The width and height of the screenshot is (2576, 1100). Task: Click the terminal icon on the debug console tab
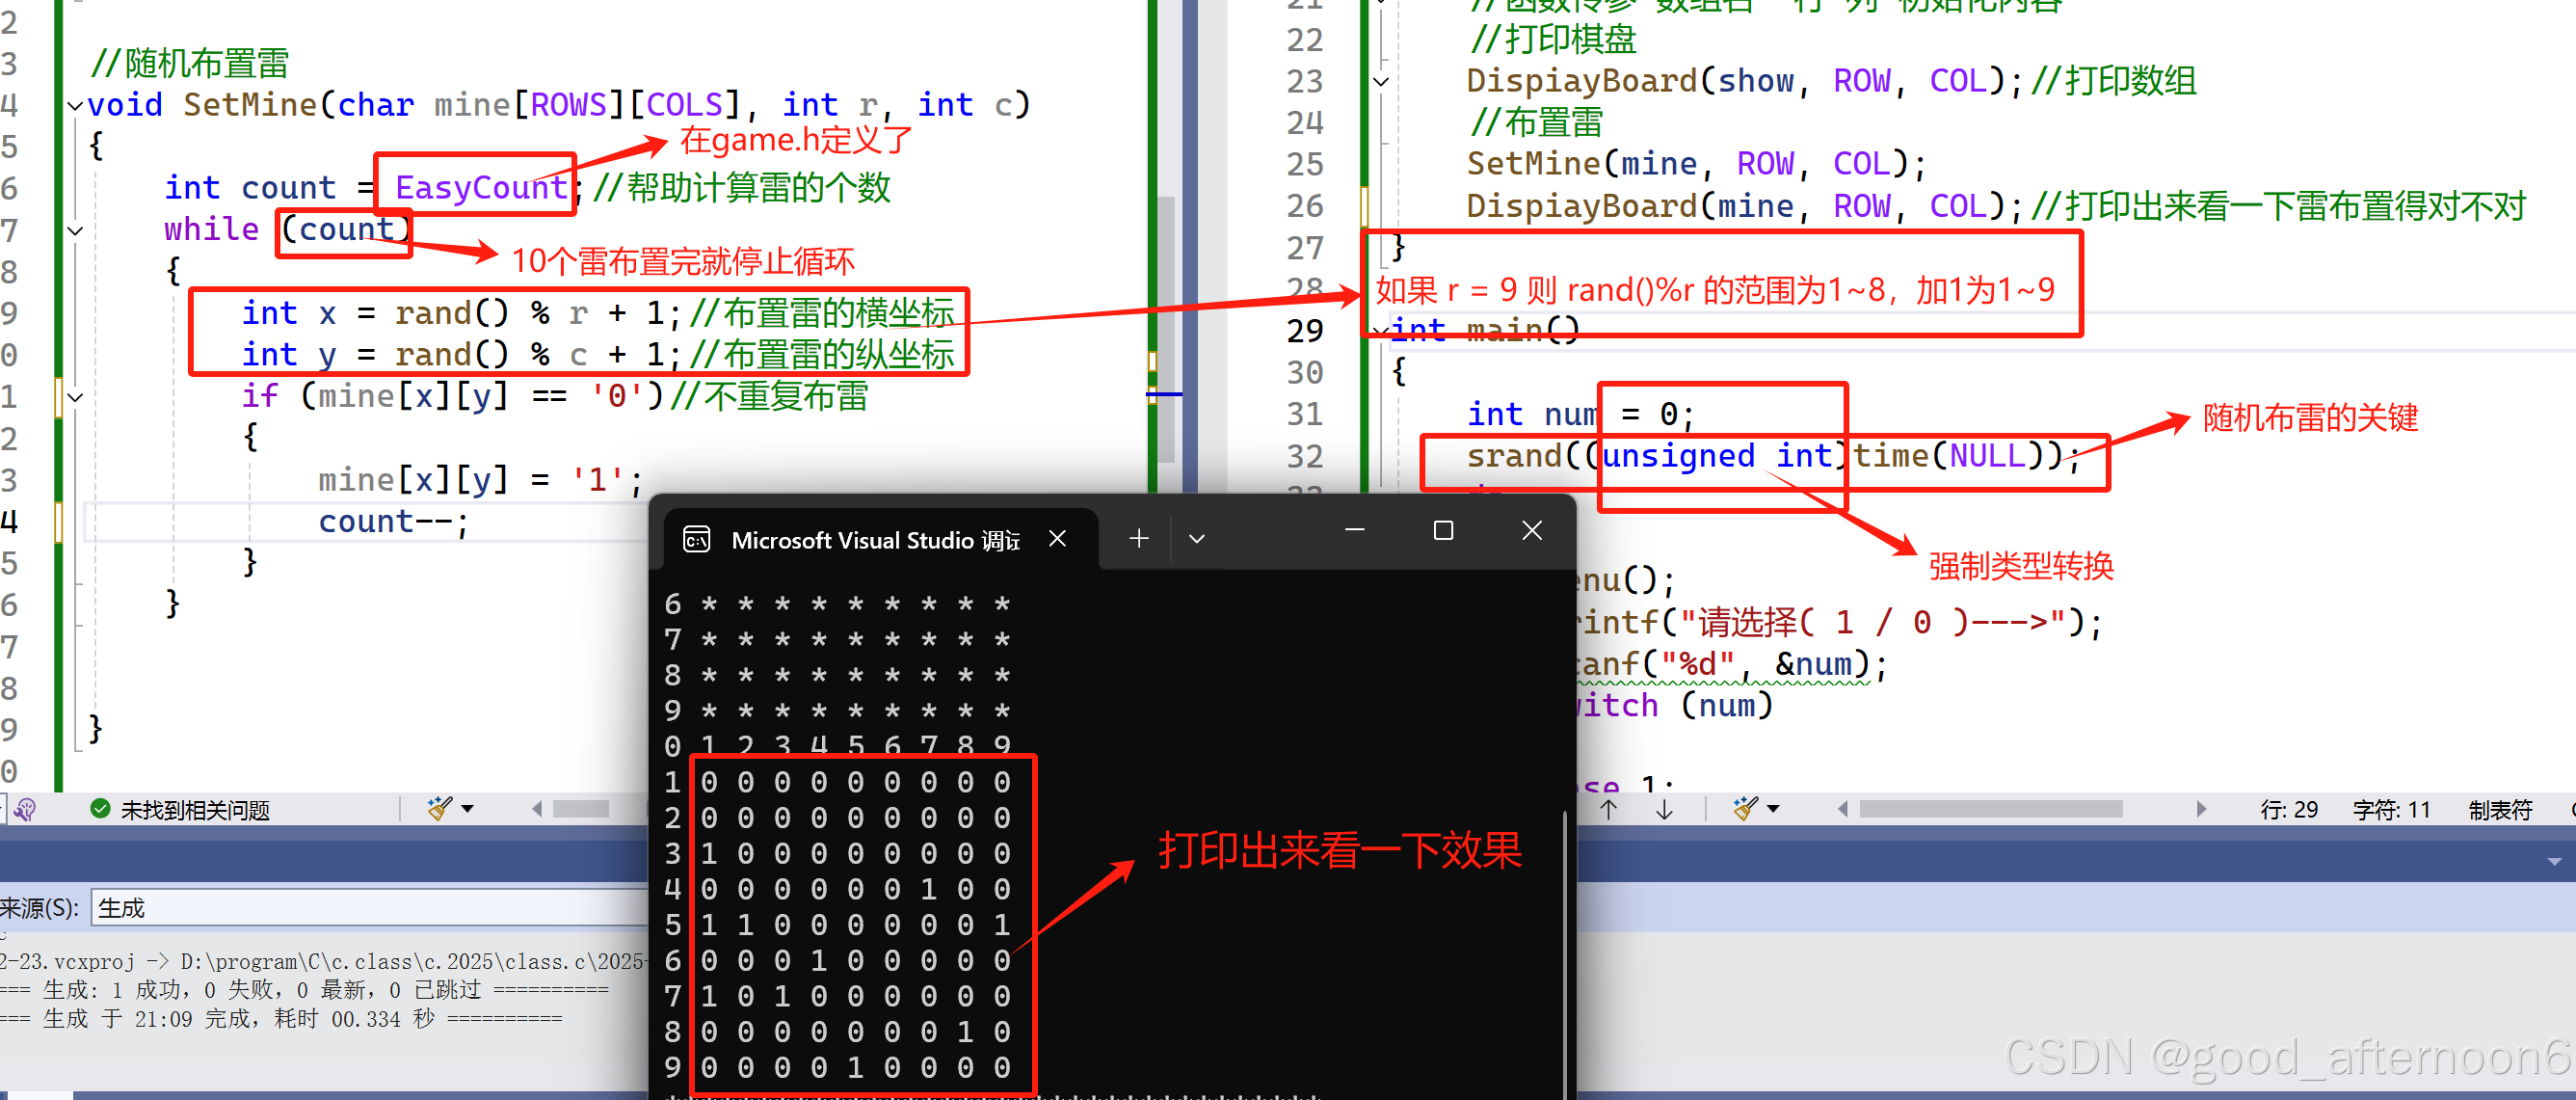coord(696,540)
